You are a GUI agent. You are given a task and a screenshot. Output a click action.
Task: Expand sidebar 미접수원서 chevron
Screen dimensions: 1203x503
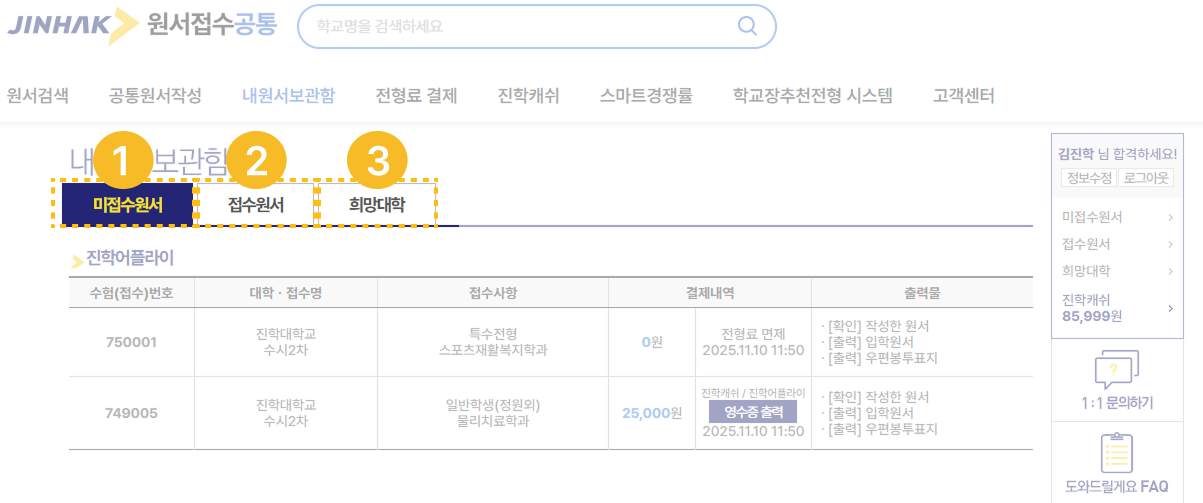click(x=1170, y=217)
